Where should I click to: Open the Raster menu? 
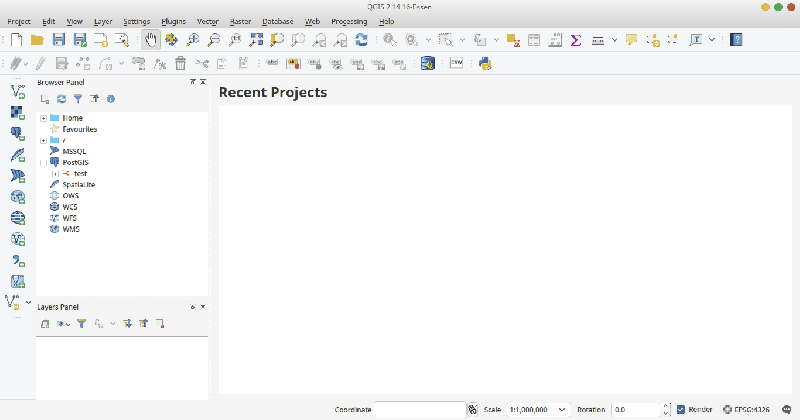pos(240,21)
